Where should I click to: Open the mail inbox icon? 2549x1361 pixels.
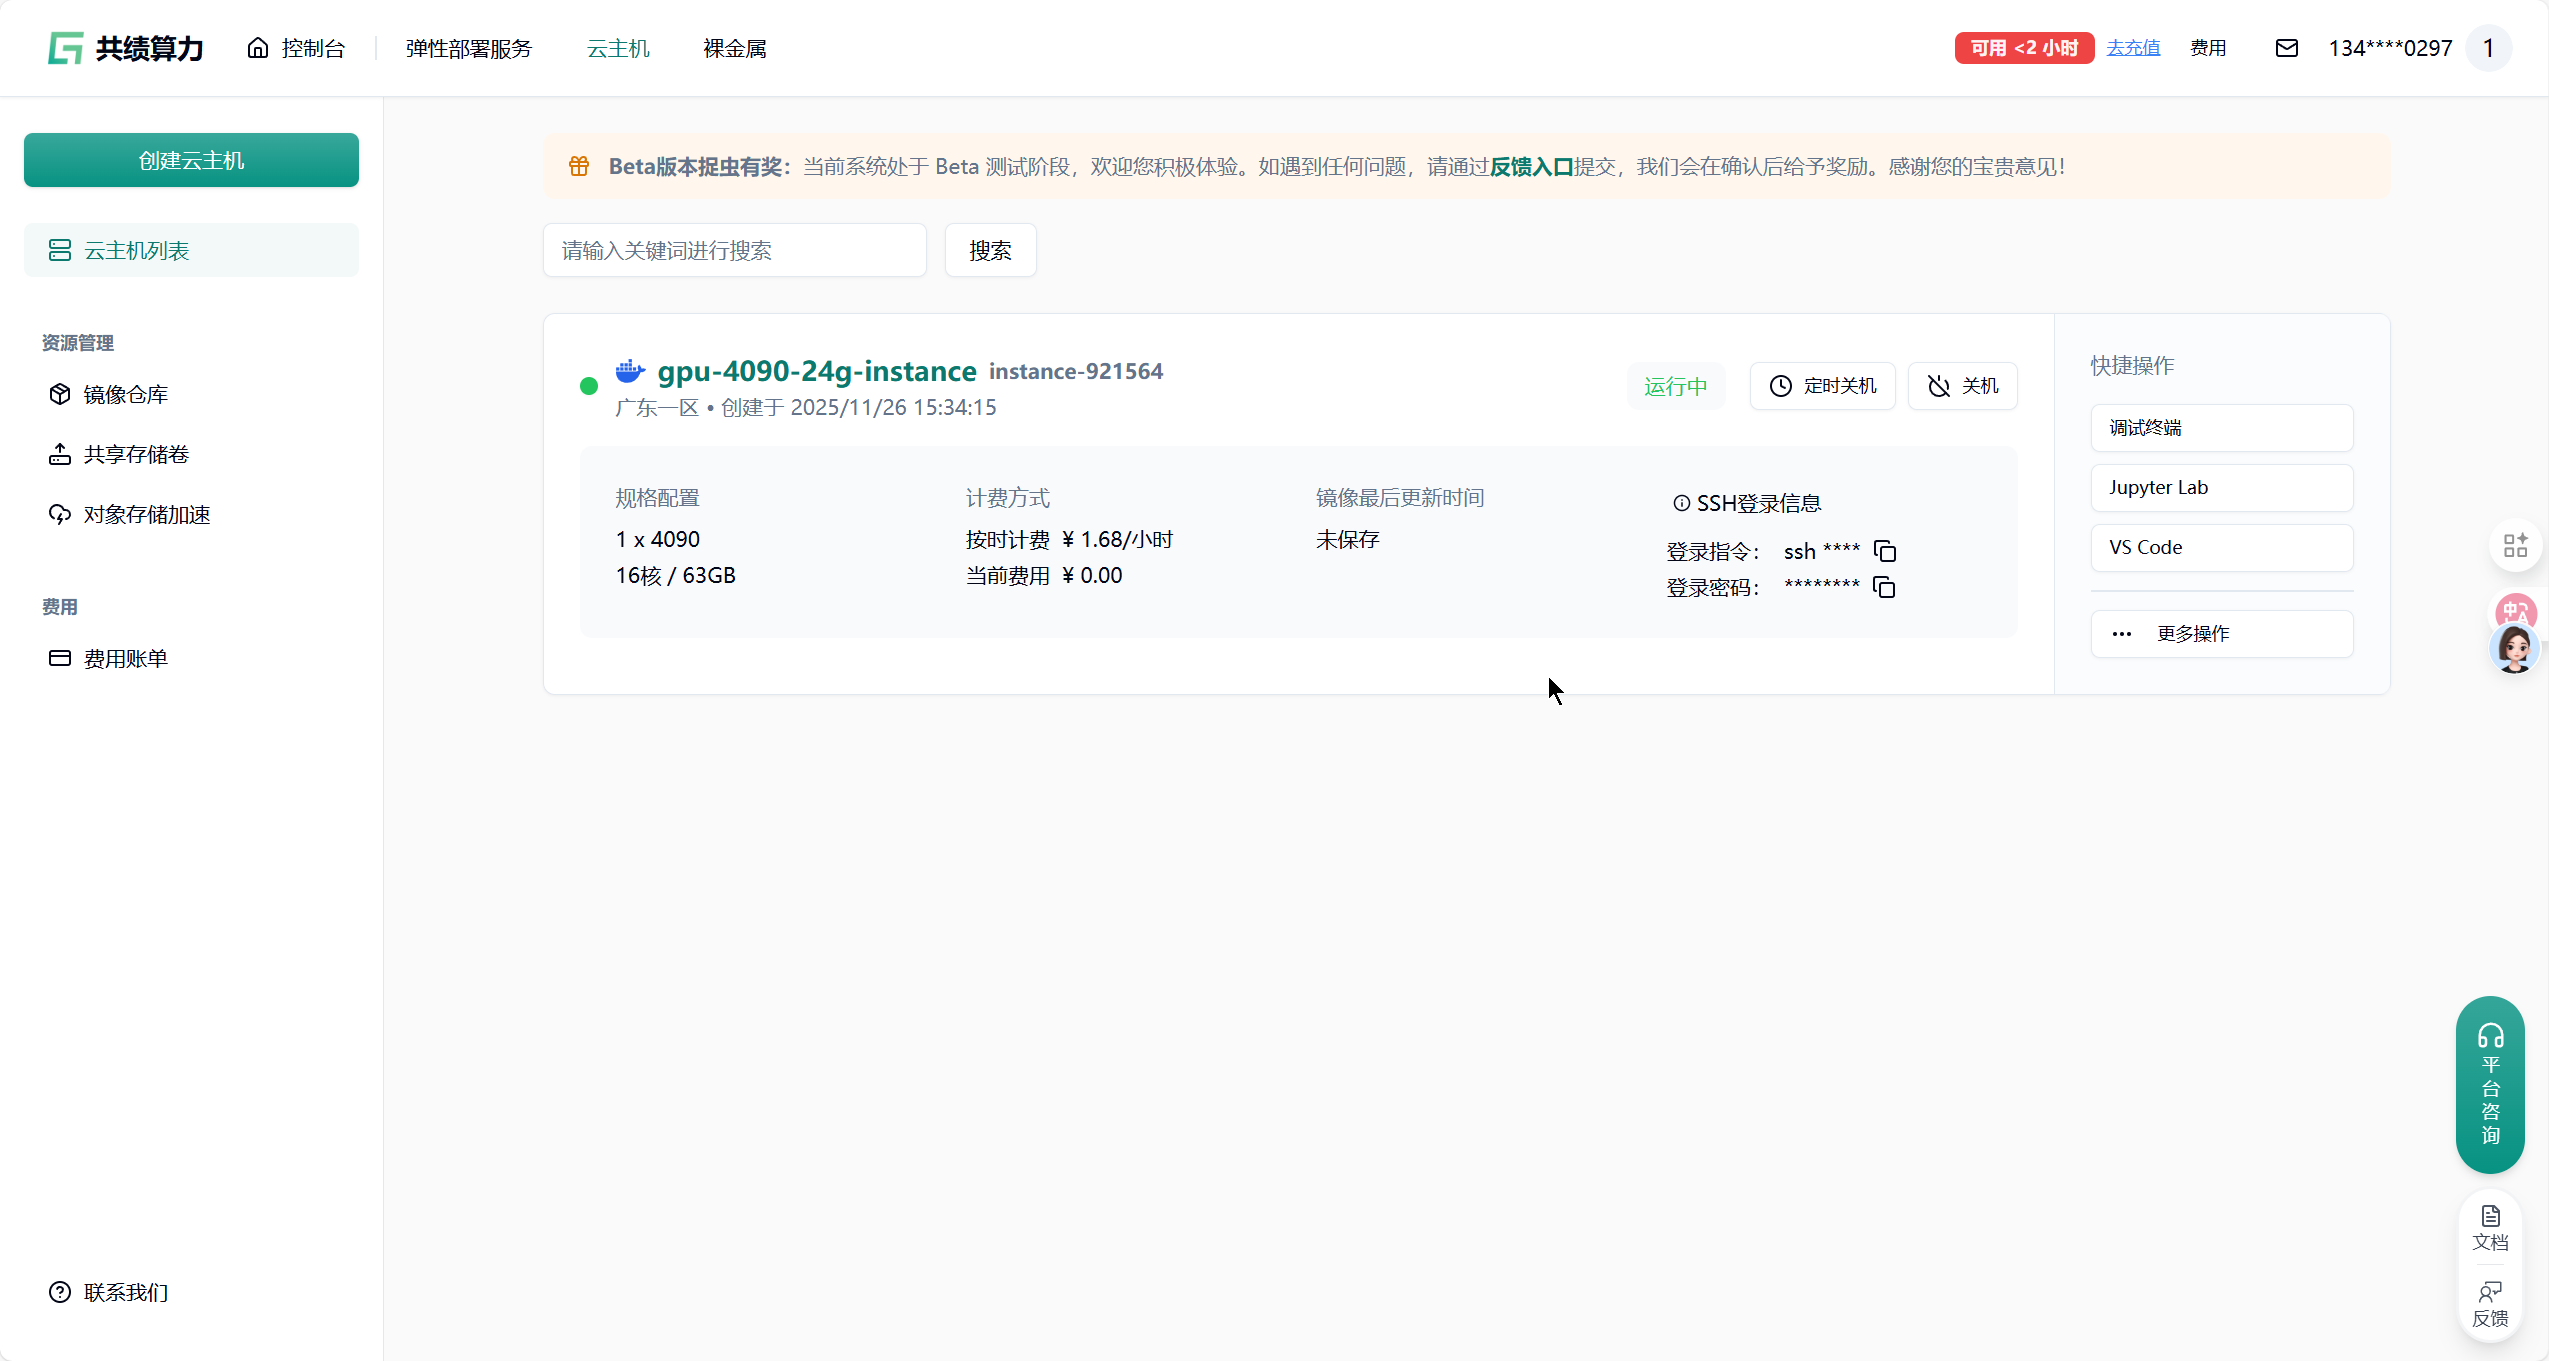tap(2286, 48)
